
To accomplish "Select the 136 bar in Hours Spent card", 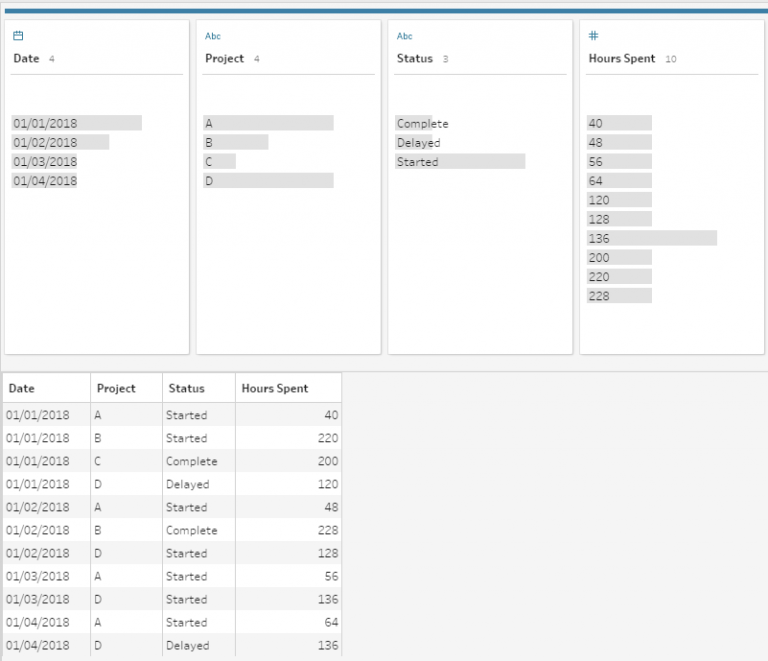I will click(x=652, y=238).
